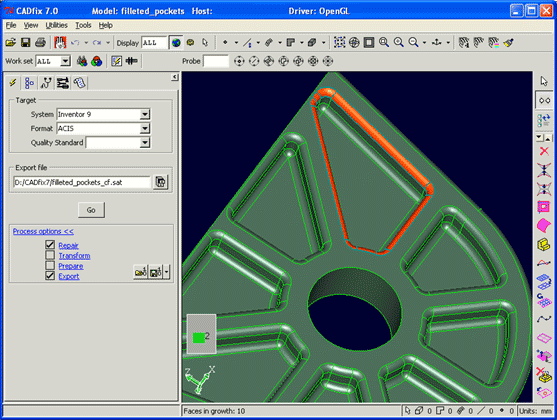Click the yellow solid body icon in right toolbar
The height and width of the screenshot is (420, 557).
(x=544, y=244)
